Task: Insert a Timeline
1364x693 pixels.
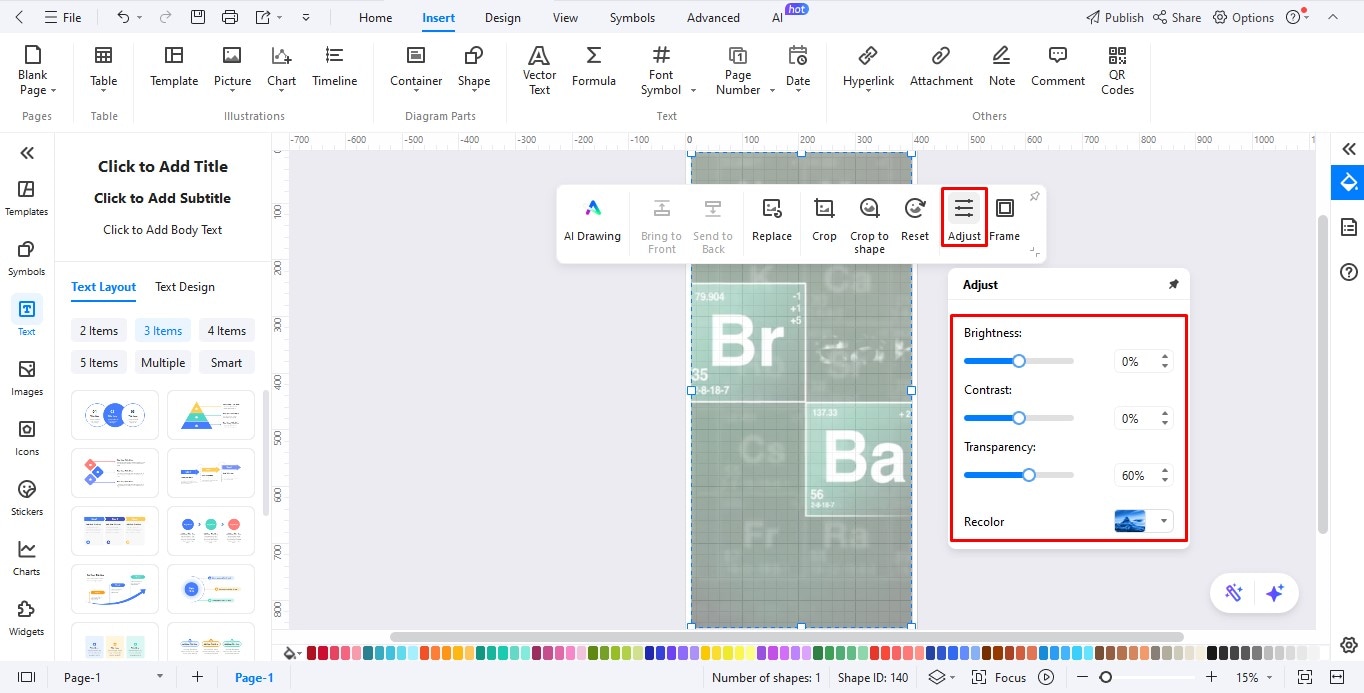Action: [x=335, y=66]
